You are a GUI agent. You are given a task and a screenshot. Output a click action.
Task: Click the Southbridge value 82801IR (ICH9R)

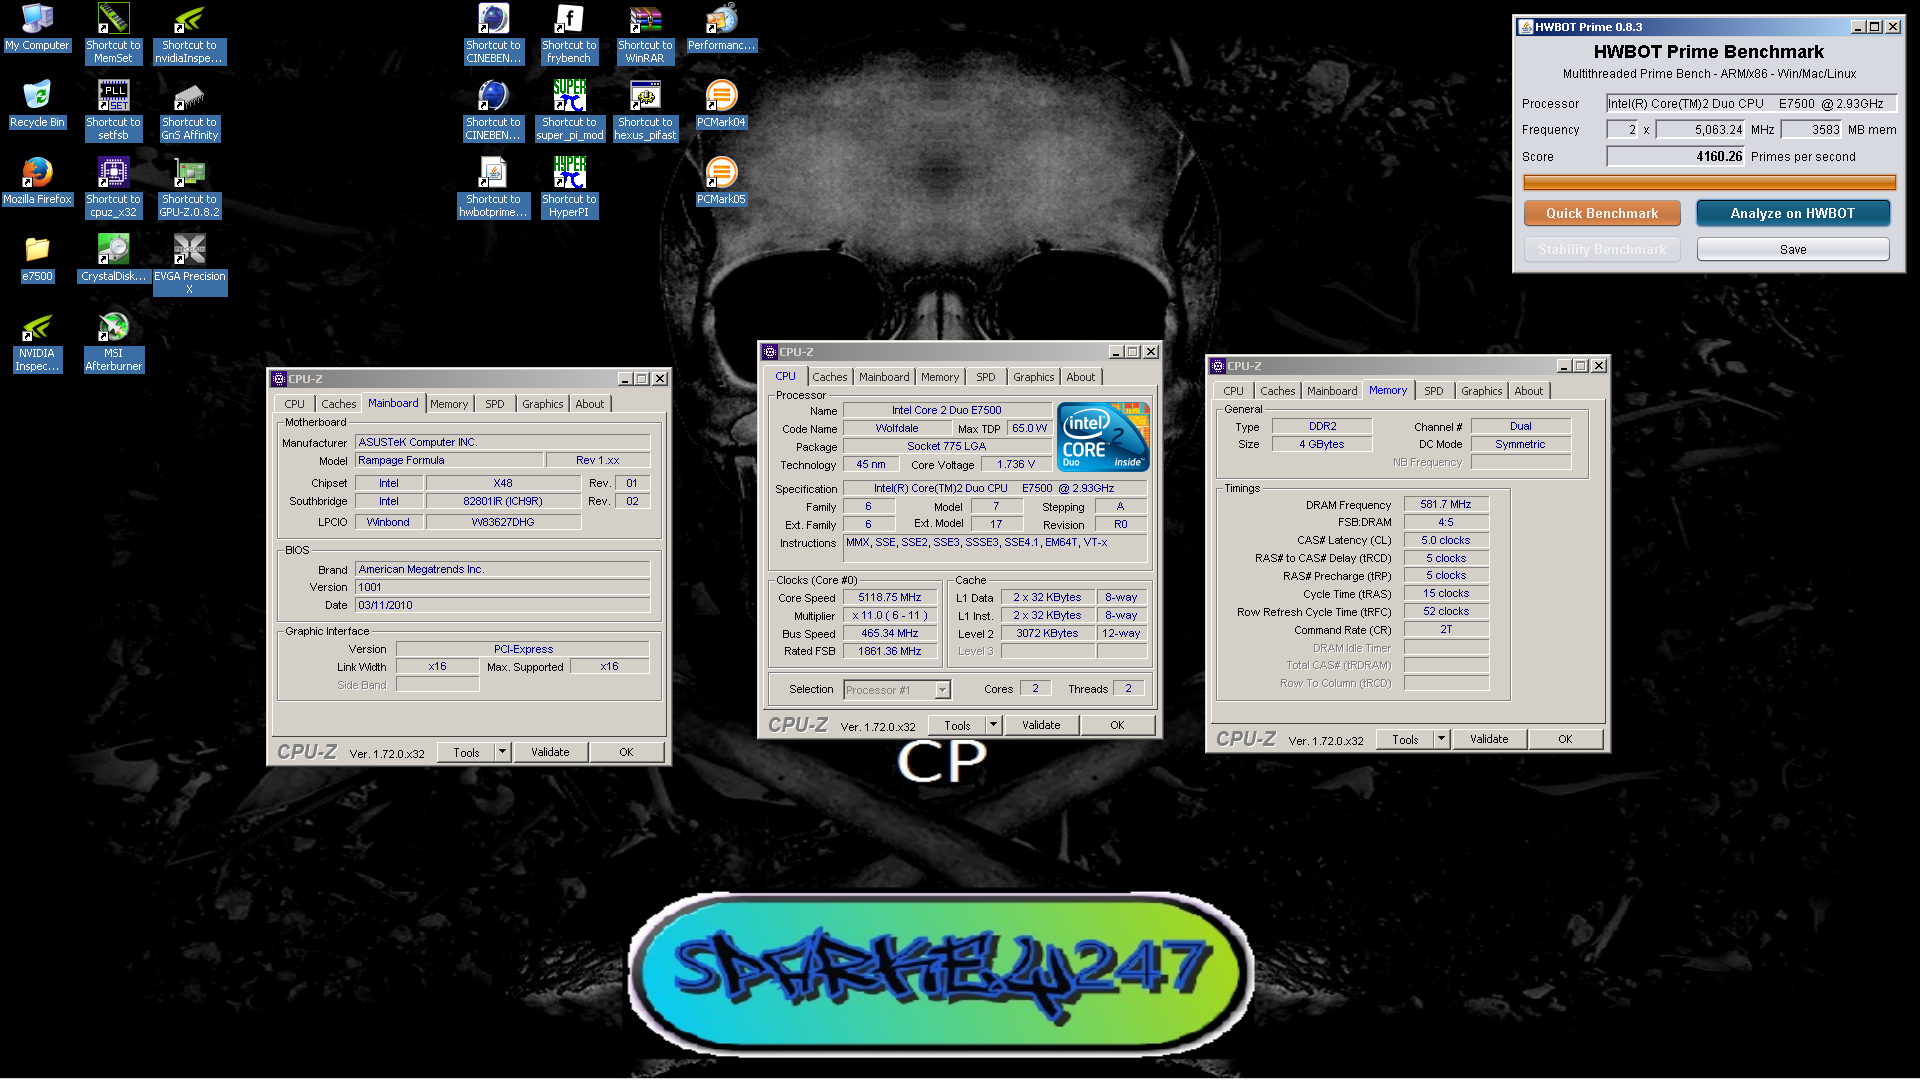click(x=503, y=502)
